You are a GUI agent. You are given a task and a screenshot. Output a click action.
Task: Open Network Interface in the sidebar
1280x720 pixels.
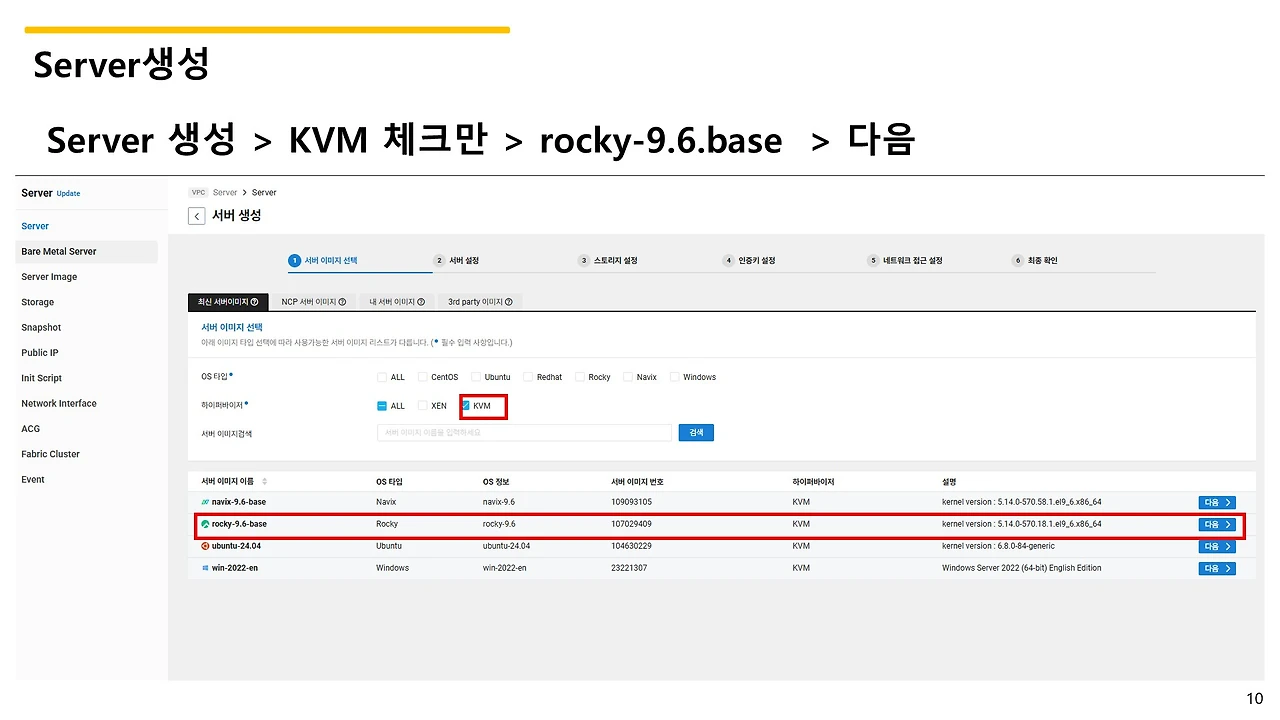click(59, 404)
